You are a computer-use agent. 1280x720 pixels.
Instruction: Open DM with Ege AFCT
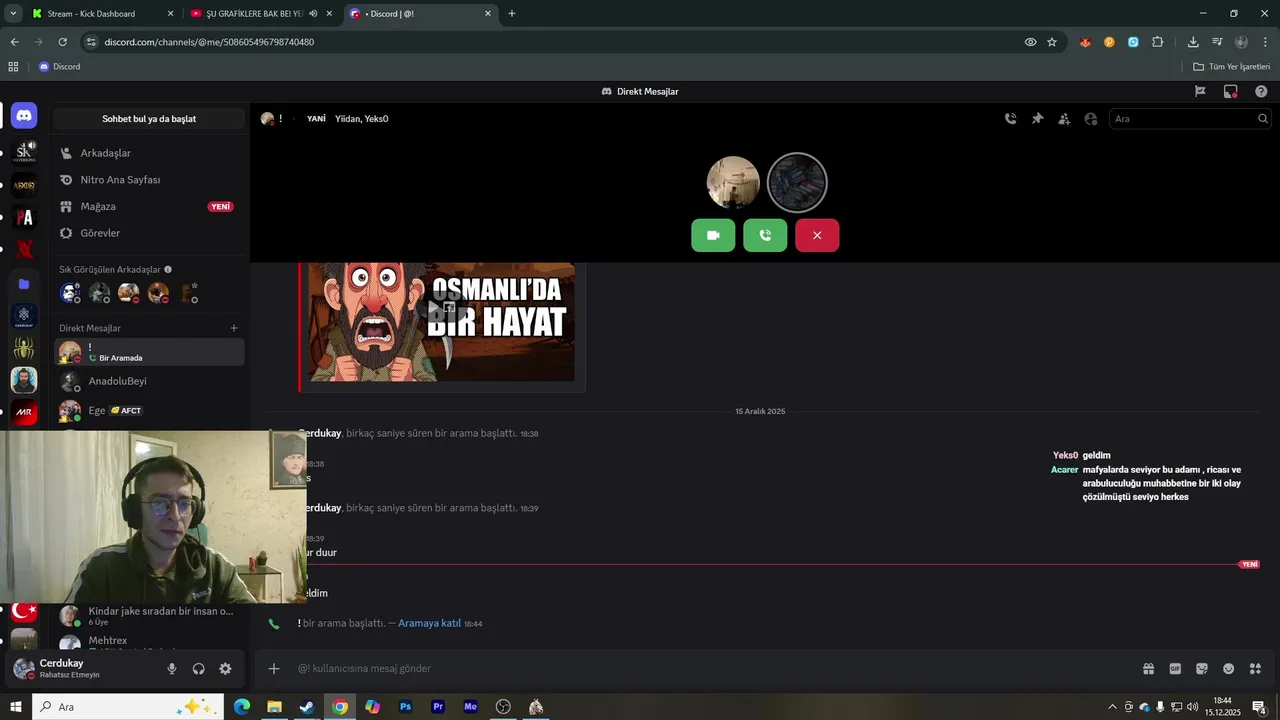coord(149,410)
